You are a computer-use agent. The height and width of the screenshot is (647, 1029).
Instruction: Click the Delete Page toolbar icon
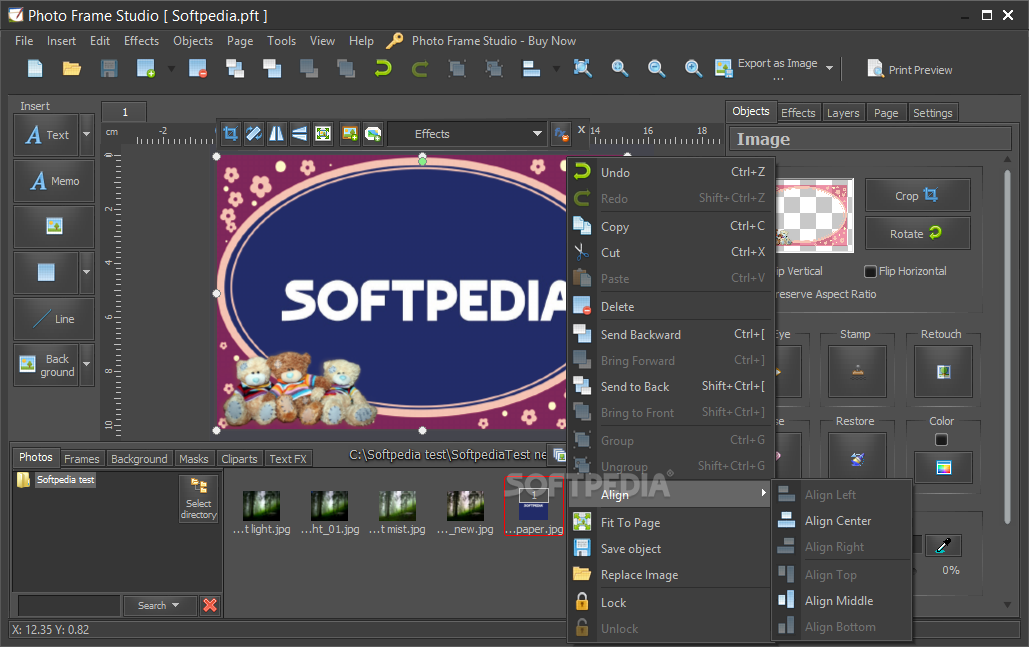[198, 68]
